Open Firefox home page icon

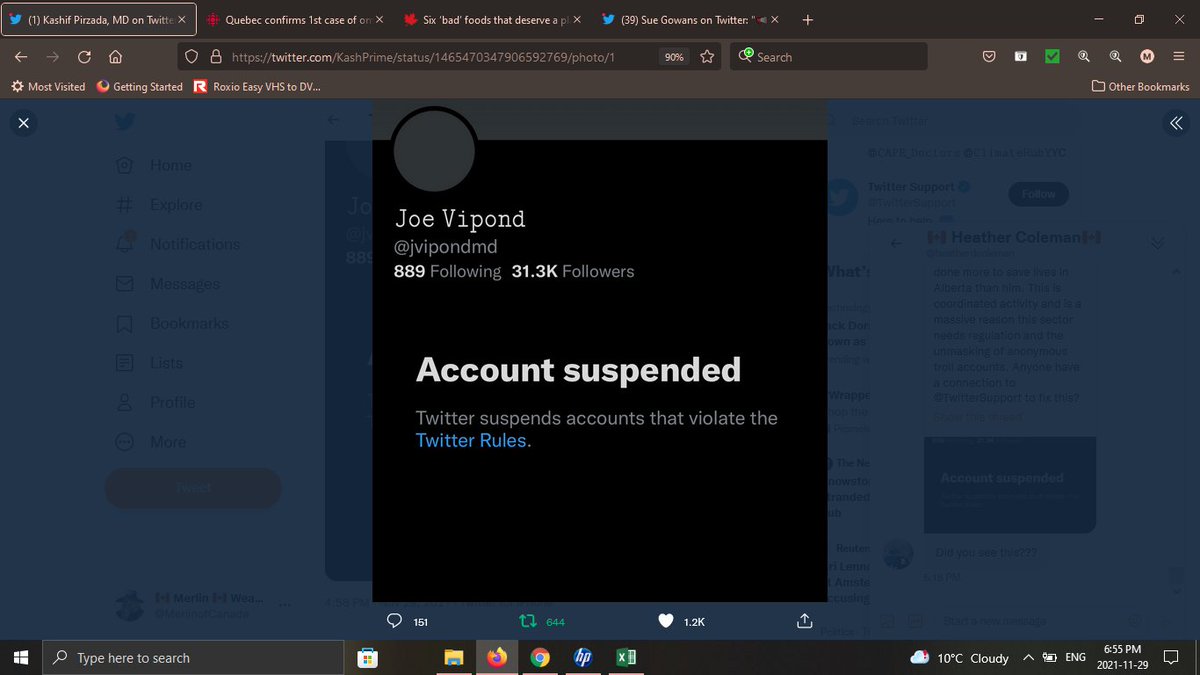click(x=115, y=57)
